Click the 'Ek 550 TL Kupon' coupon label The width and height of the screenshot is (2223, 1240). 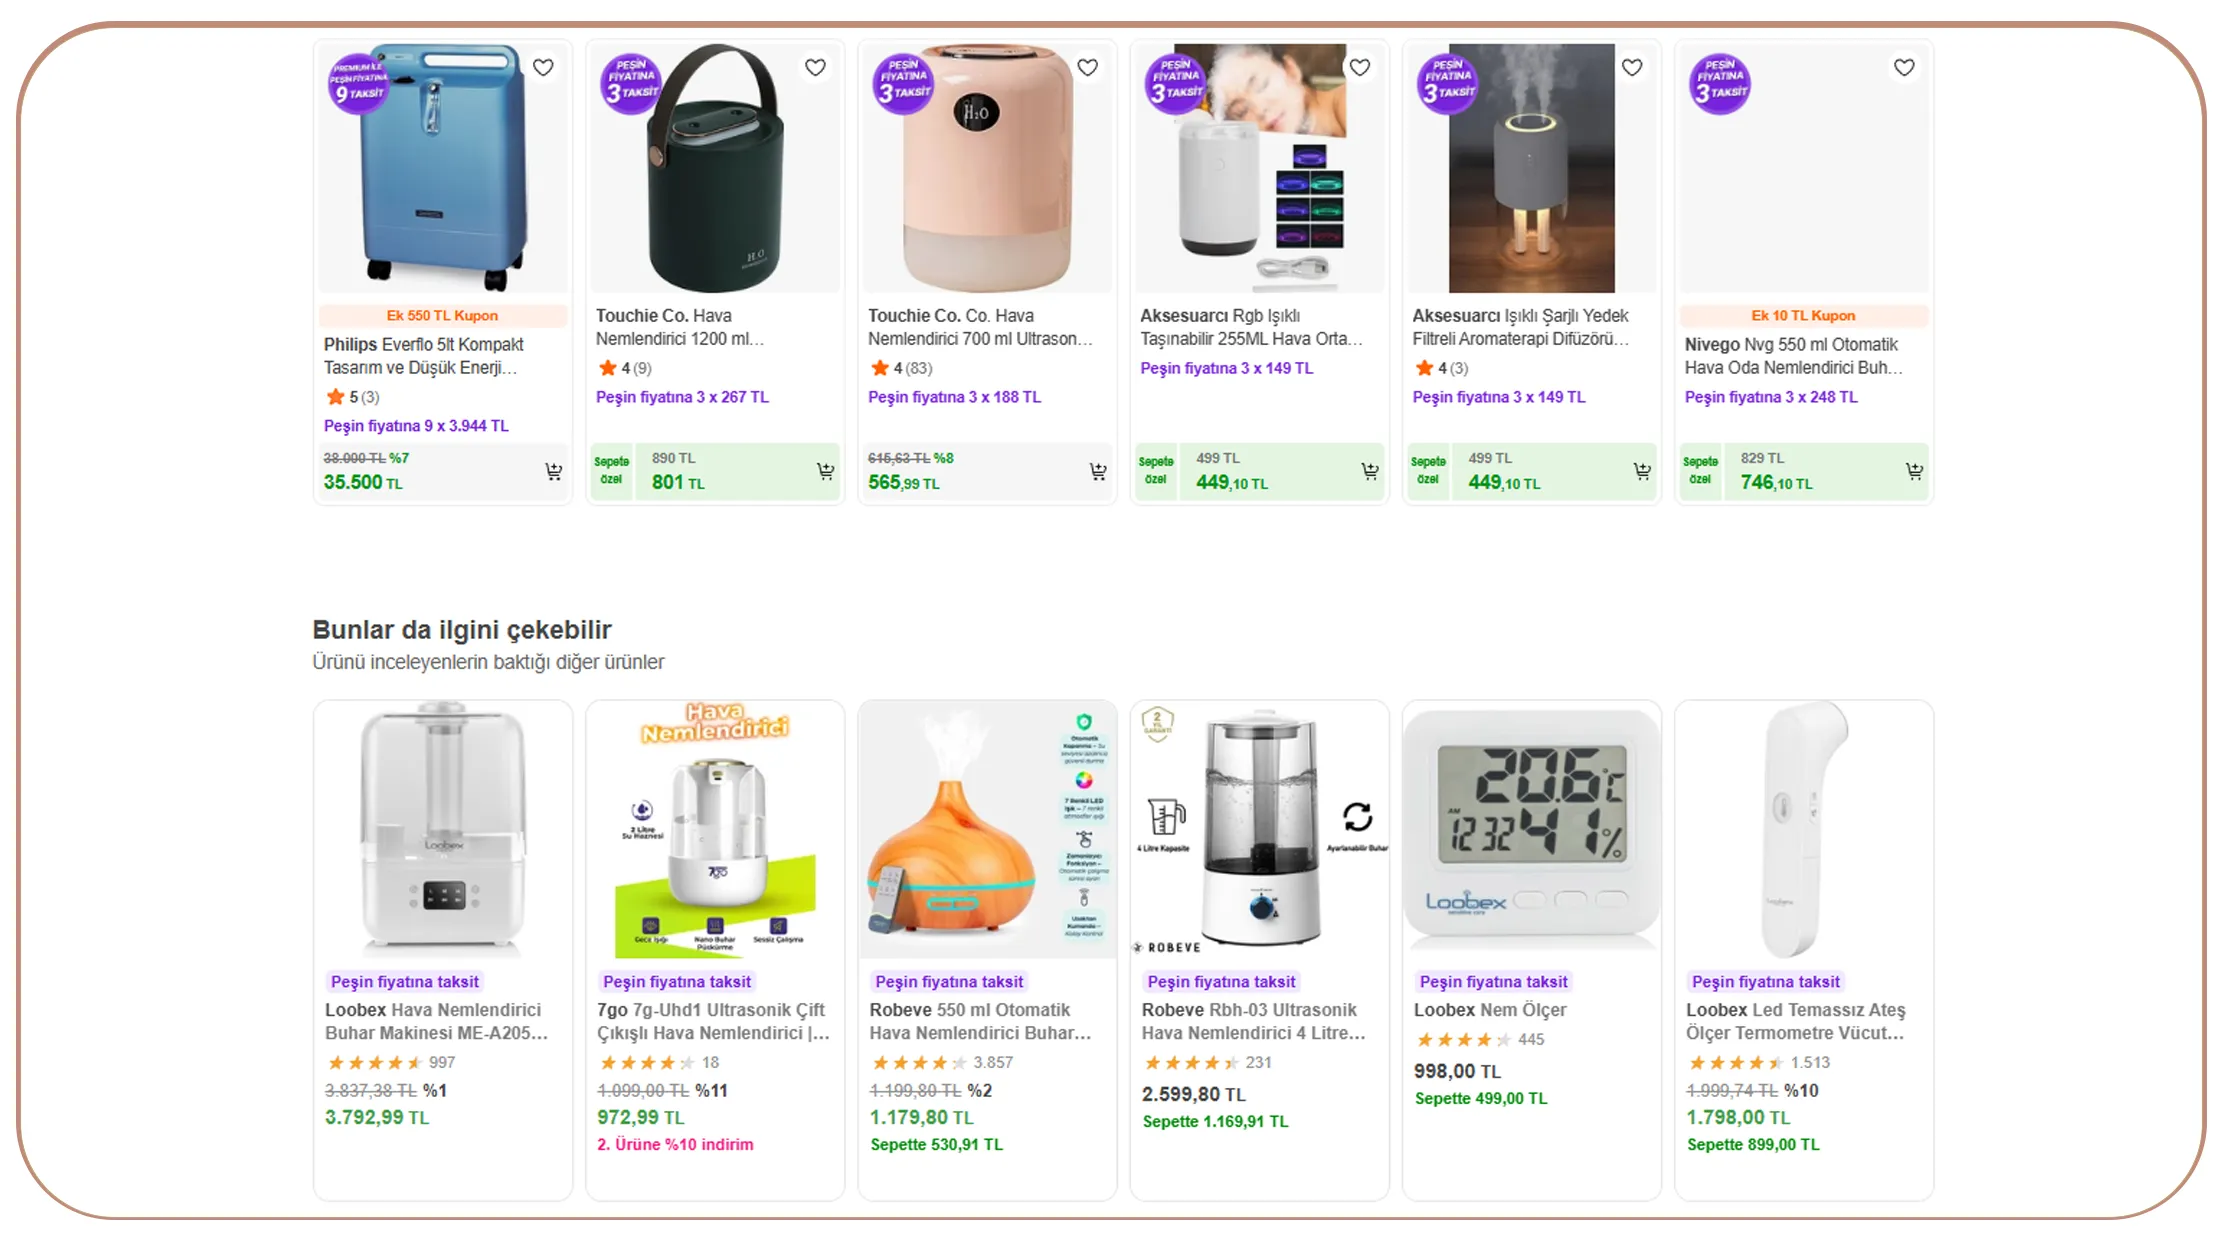pyautogui.click(x=442, y=315)
